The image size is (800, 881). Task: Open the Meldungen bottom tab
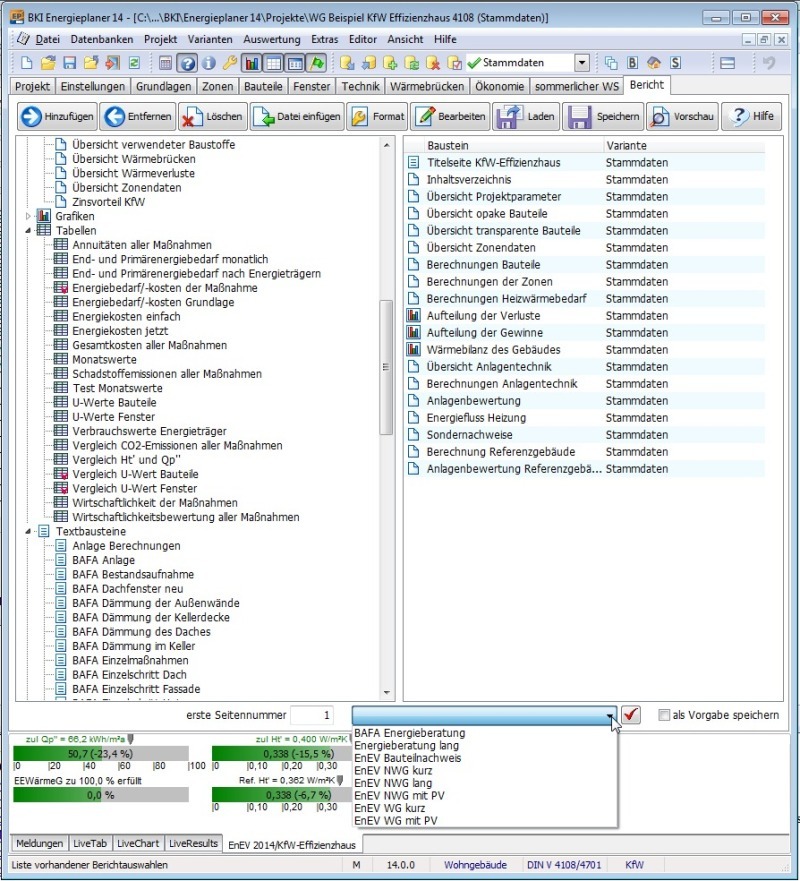[x=39, y=843]
